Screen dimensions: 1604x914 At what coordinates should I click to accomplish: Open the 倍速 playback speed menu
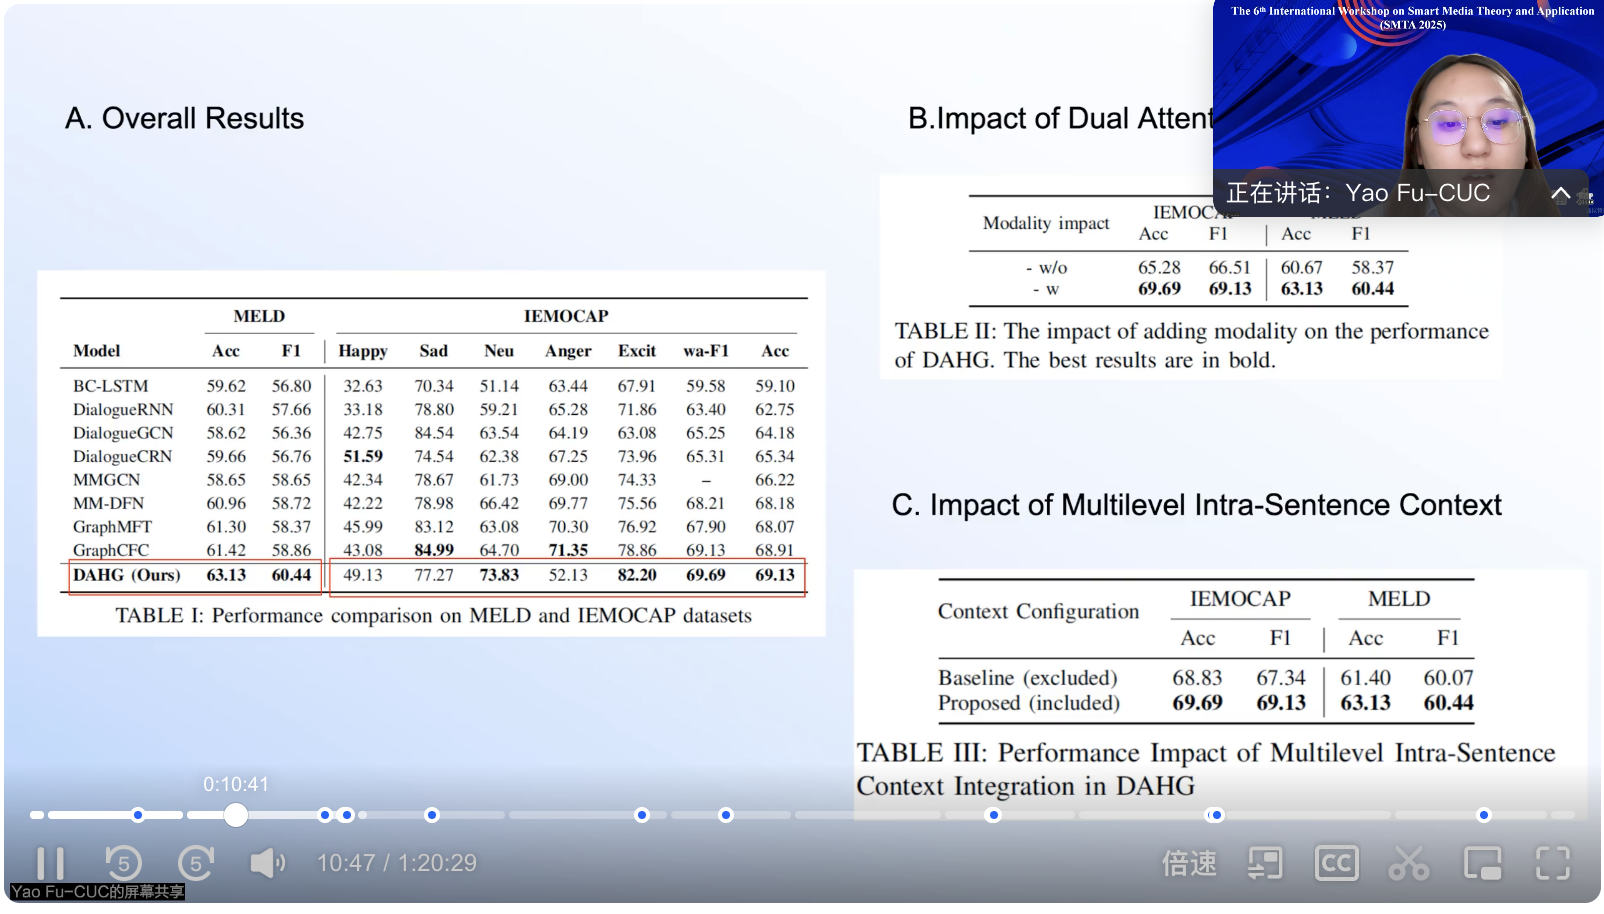coord(1189,863)
